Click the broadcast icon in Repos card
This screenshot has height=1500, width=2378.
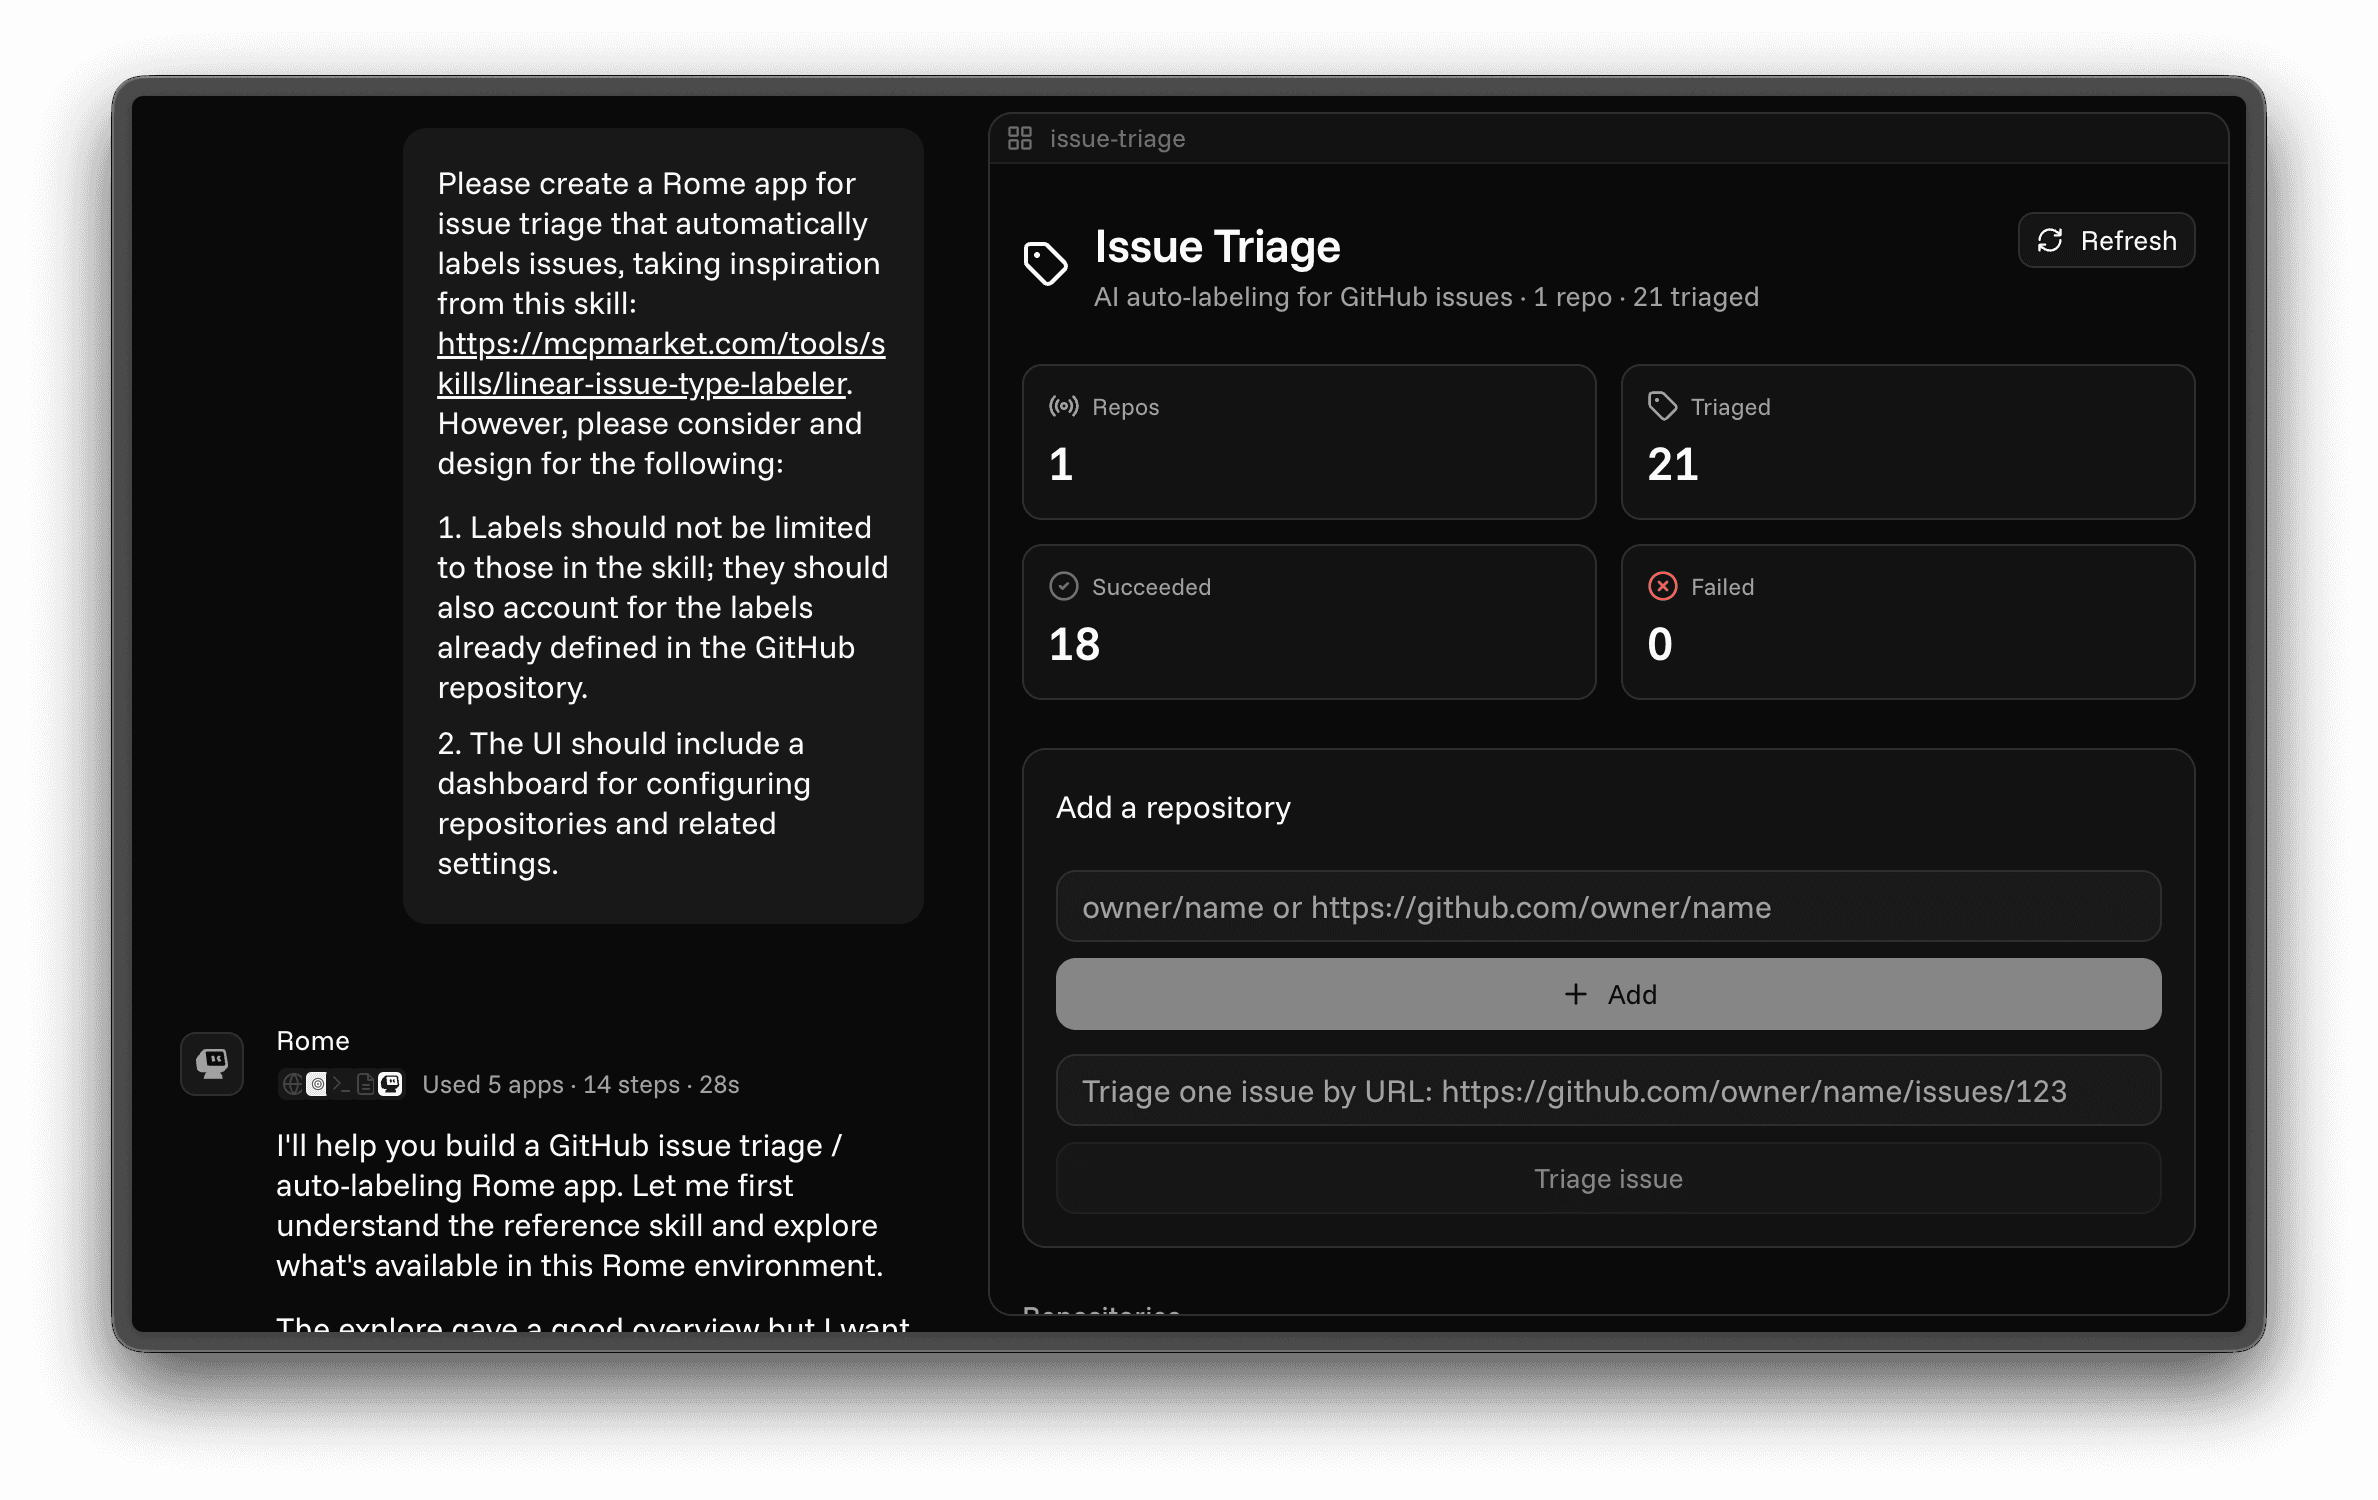point(1063,406)
